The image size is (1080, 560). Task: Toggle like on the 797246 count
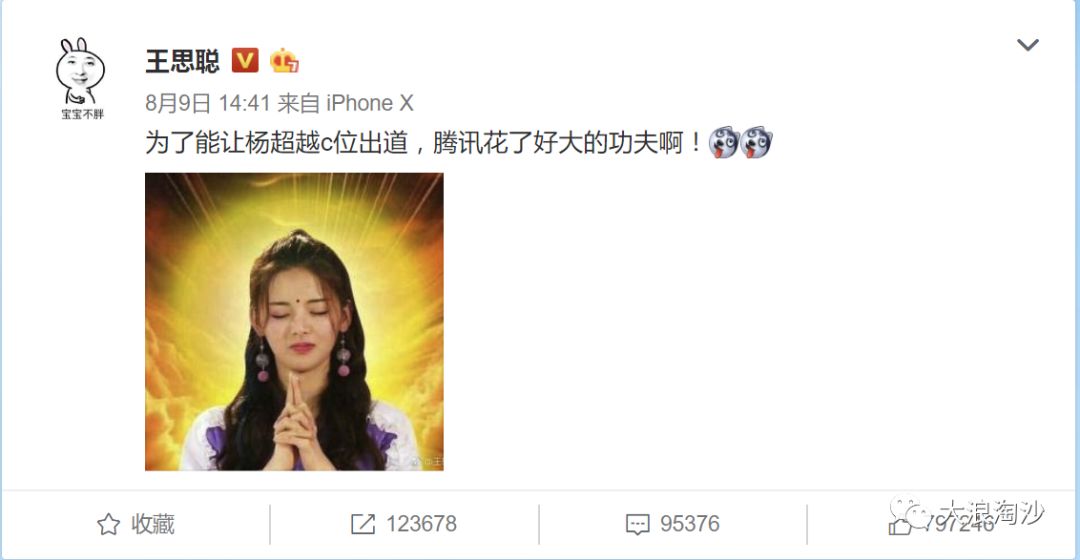click(959, 524)
